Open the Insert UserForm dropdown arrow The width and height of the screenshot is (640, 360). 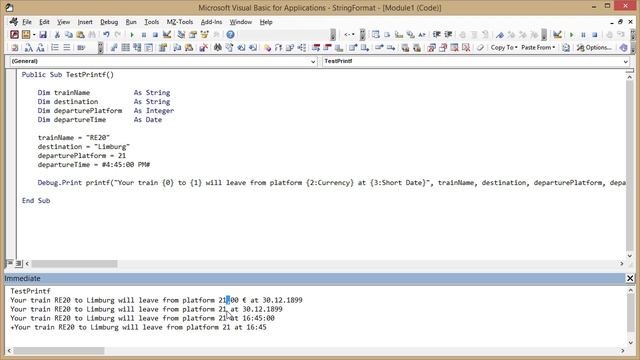pyautogui.click(x=34, y=35)
